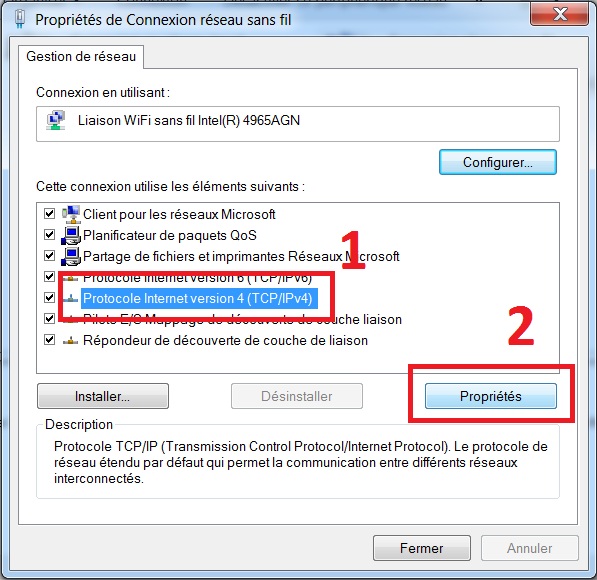This screenshot has height=580, width=597.
Task: Uncheck Client pour les réseaux Microsoft checkbox
Action: point(49,214)
